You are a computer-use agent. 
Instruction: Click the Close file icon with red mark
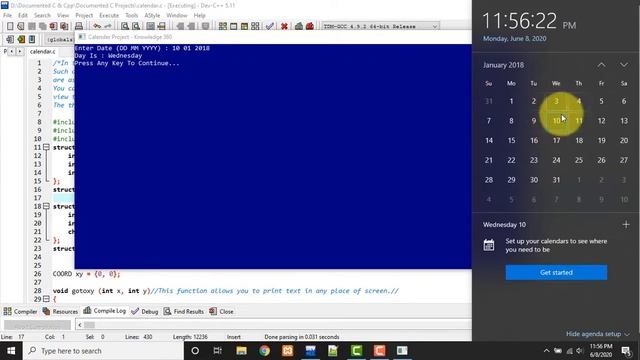point(53,26)
